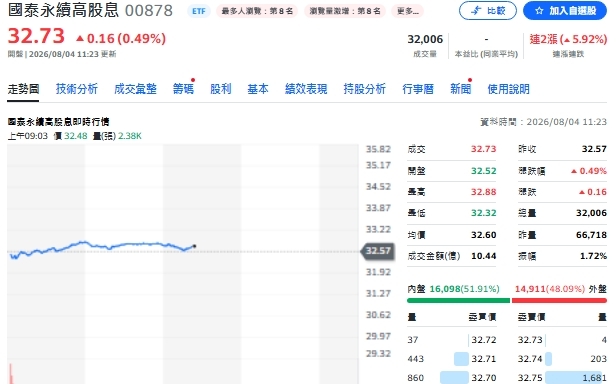Screen dimensions: 616x384
Task: Click the stock code 00878
Action: click(x=149, y=11)
